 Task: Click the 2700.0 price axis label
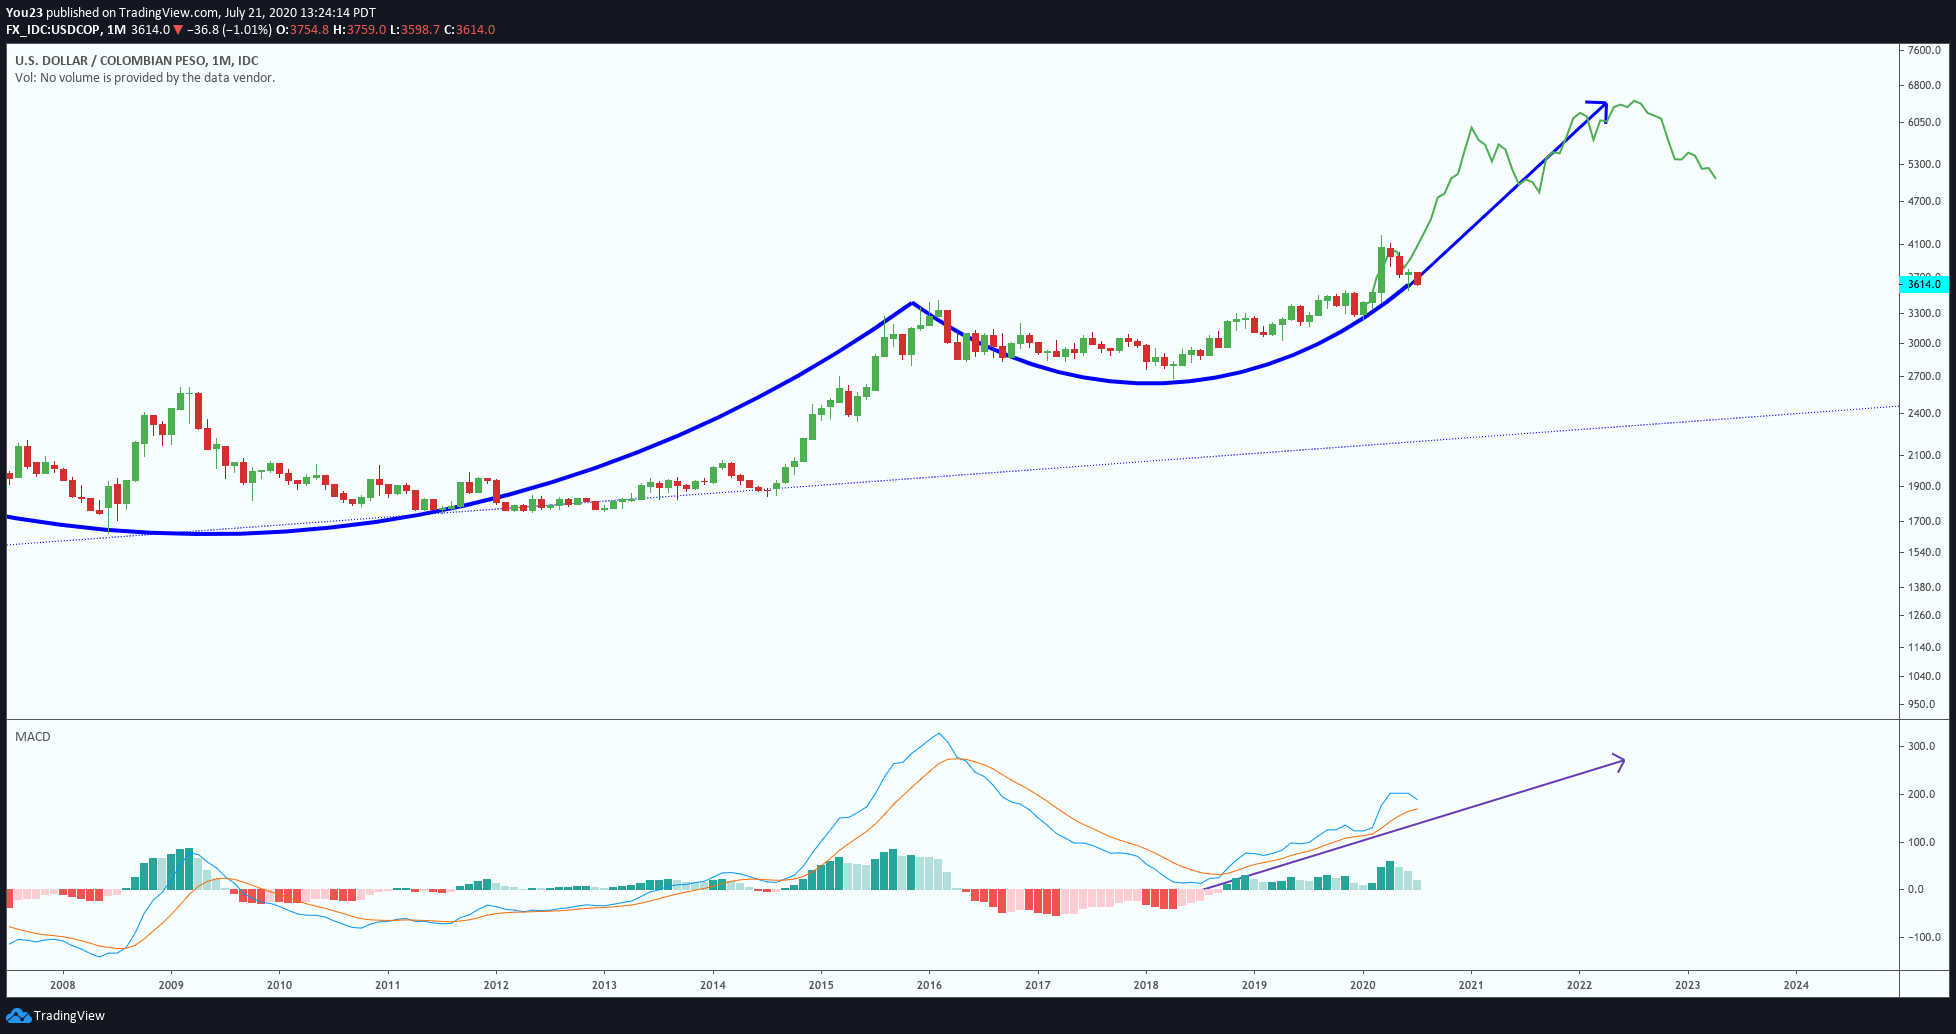pos(1924,377)
